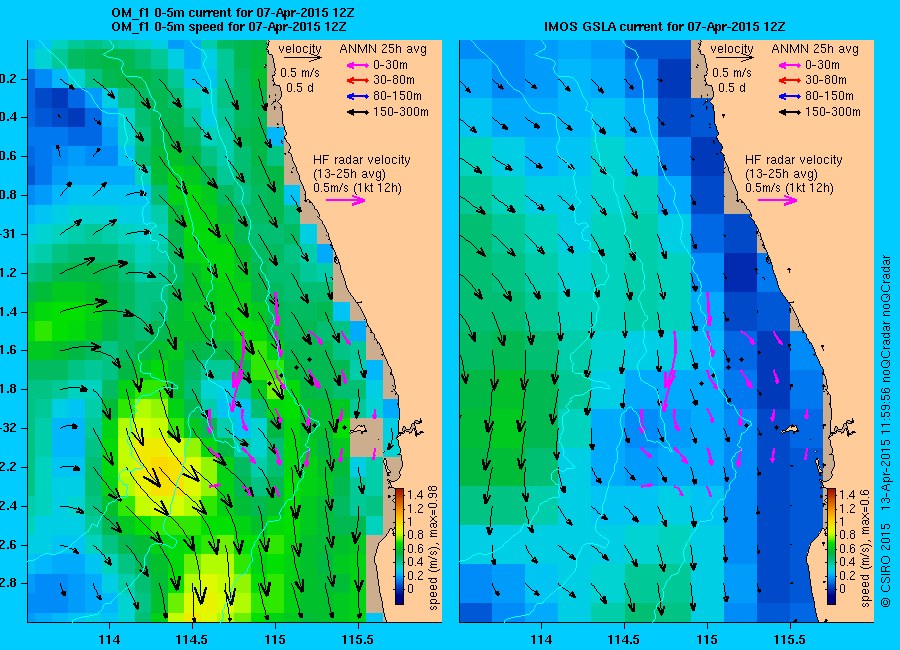Click latitude axis label '-32'

tap(9, 428)
